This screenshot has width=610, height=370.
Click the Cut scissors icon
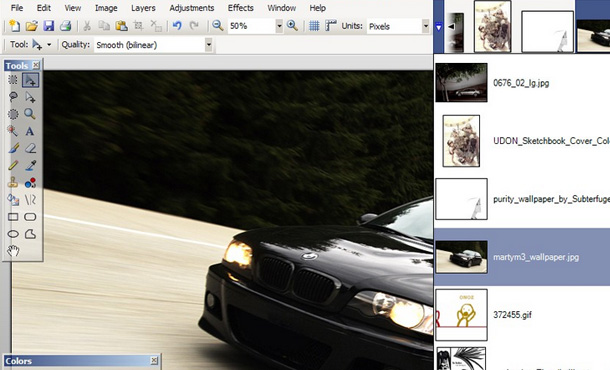87,26
